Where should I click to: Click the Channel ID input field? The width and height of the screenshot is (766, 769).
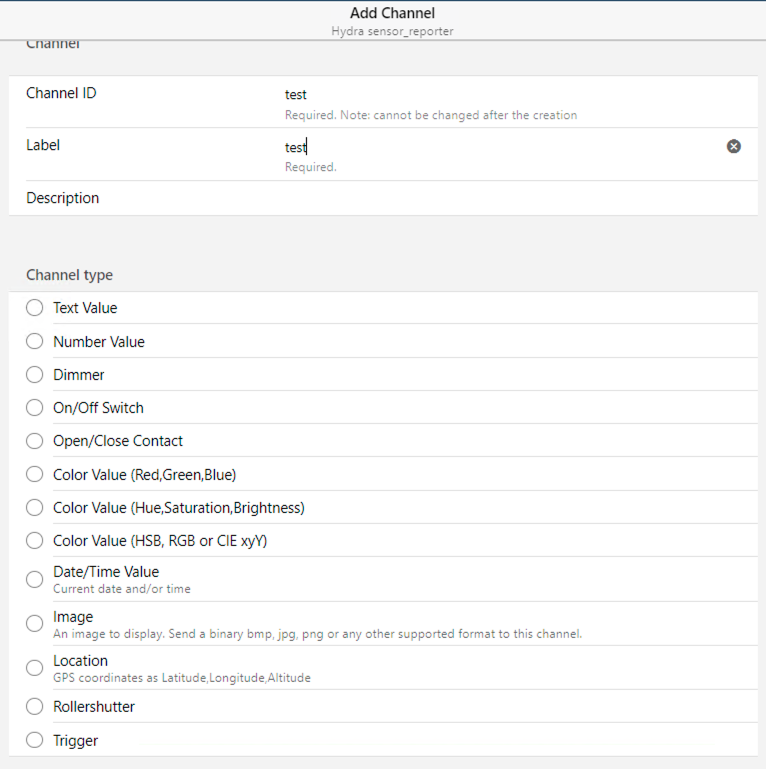[x=500, y=95]
